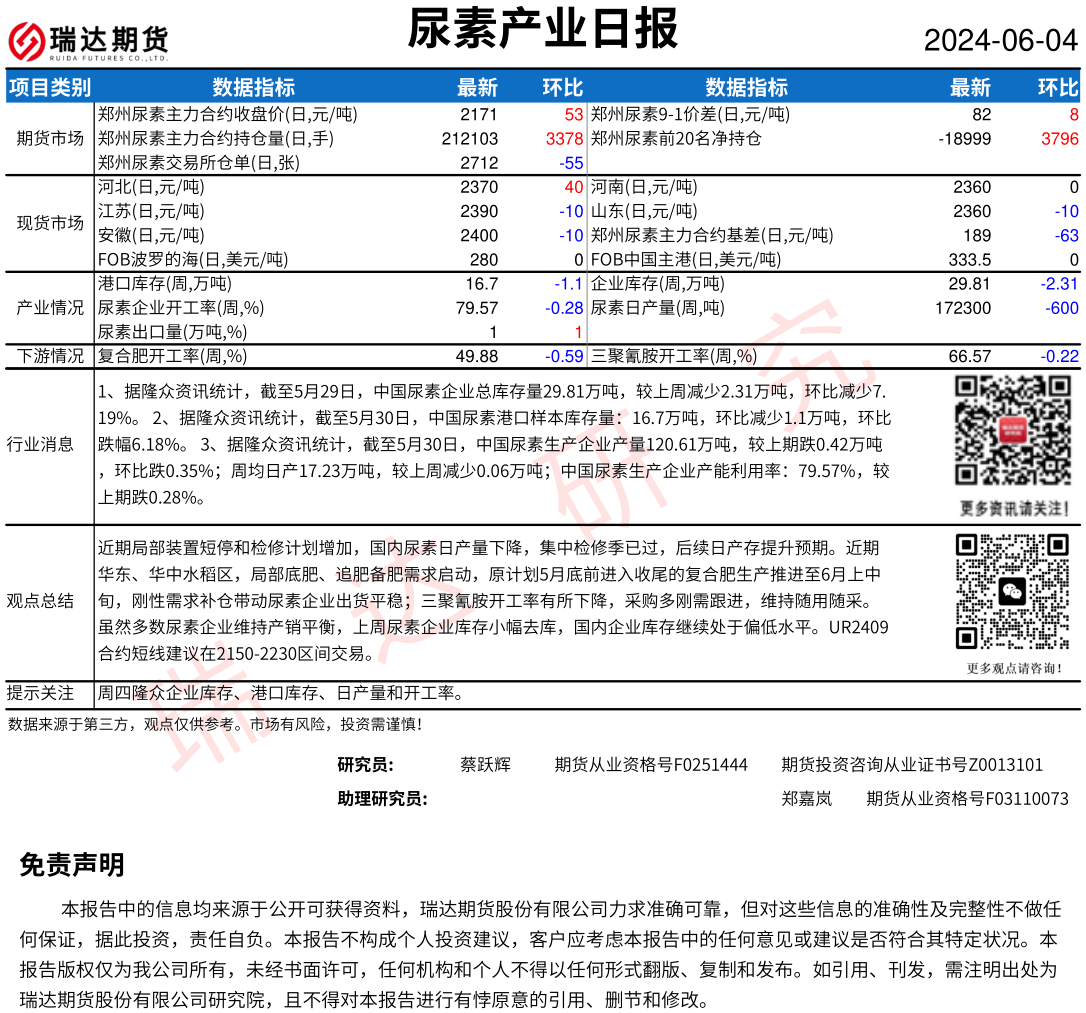Click the 更多观点请咨询 caption

1013,668
